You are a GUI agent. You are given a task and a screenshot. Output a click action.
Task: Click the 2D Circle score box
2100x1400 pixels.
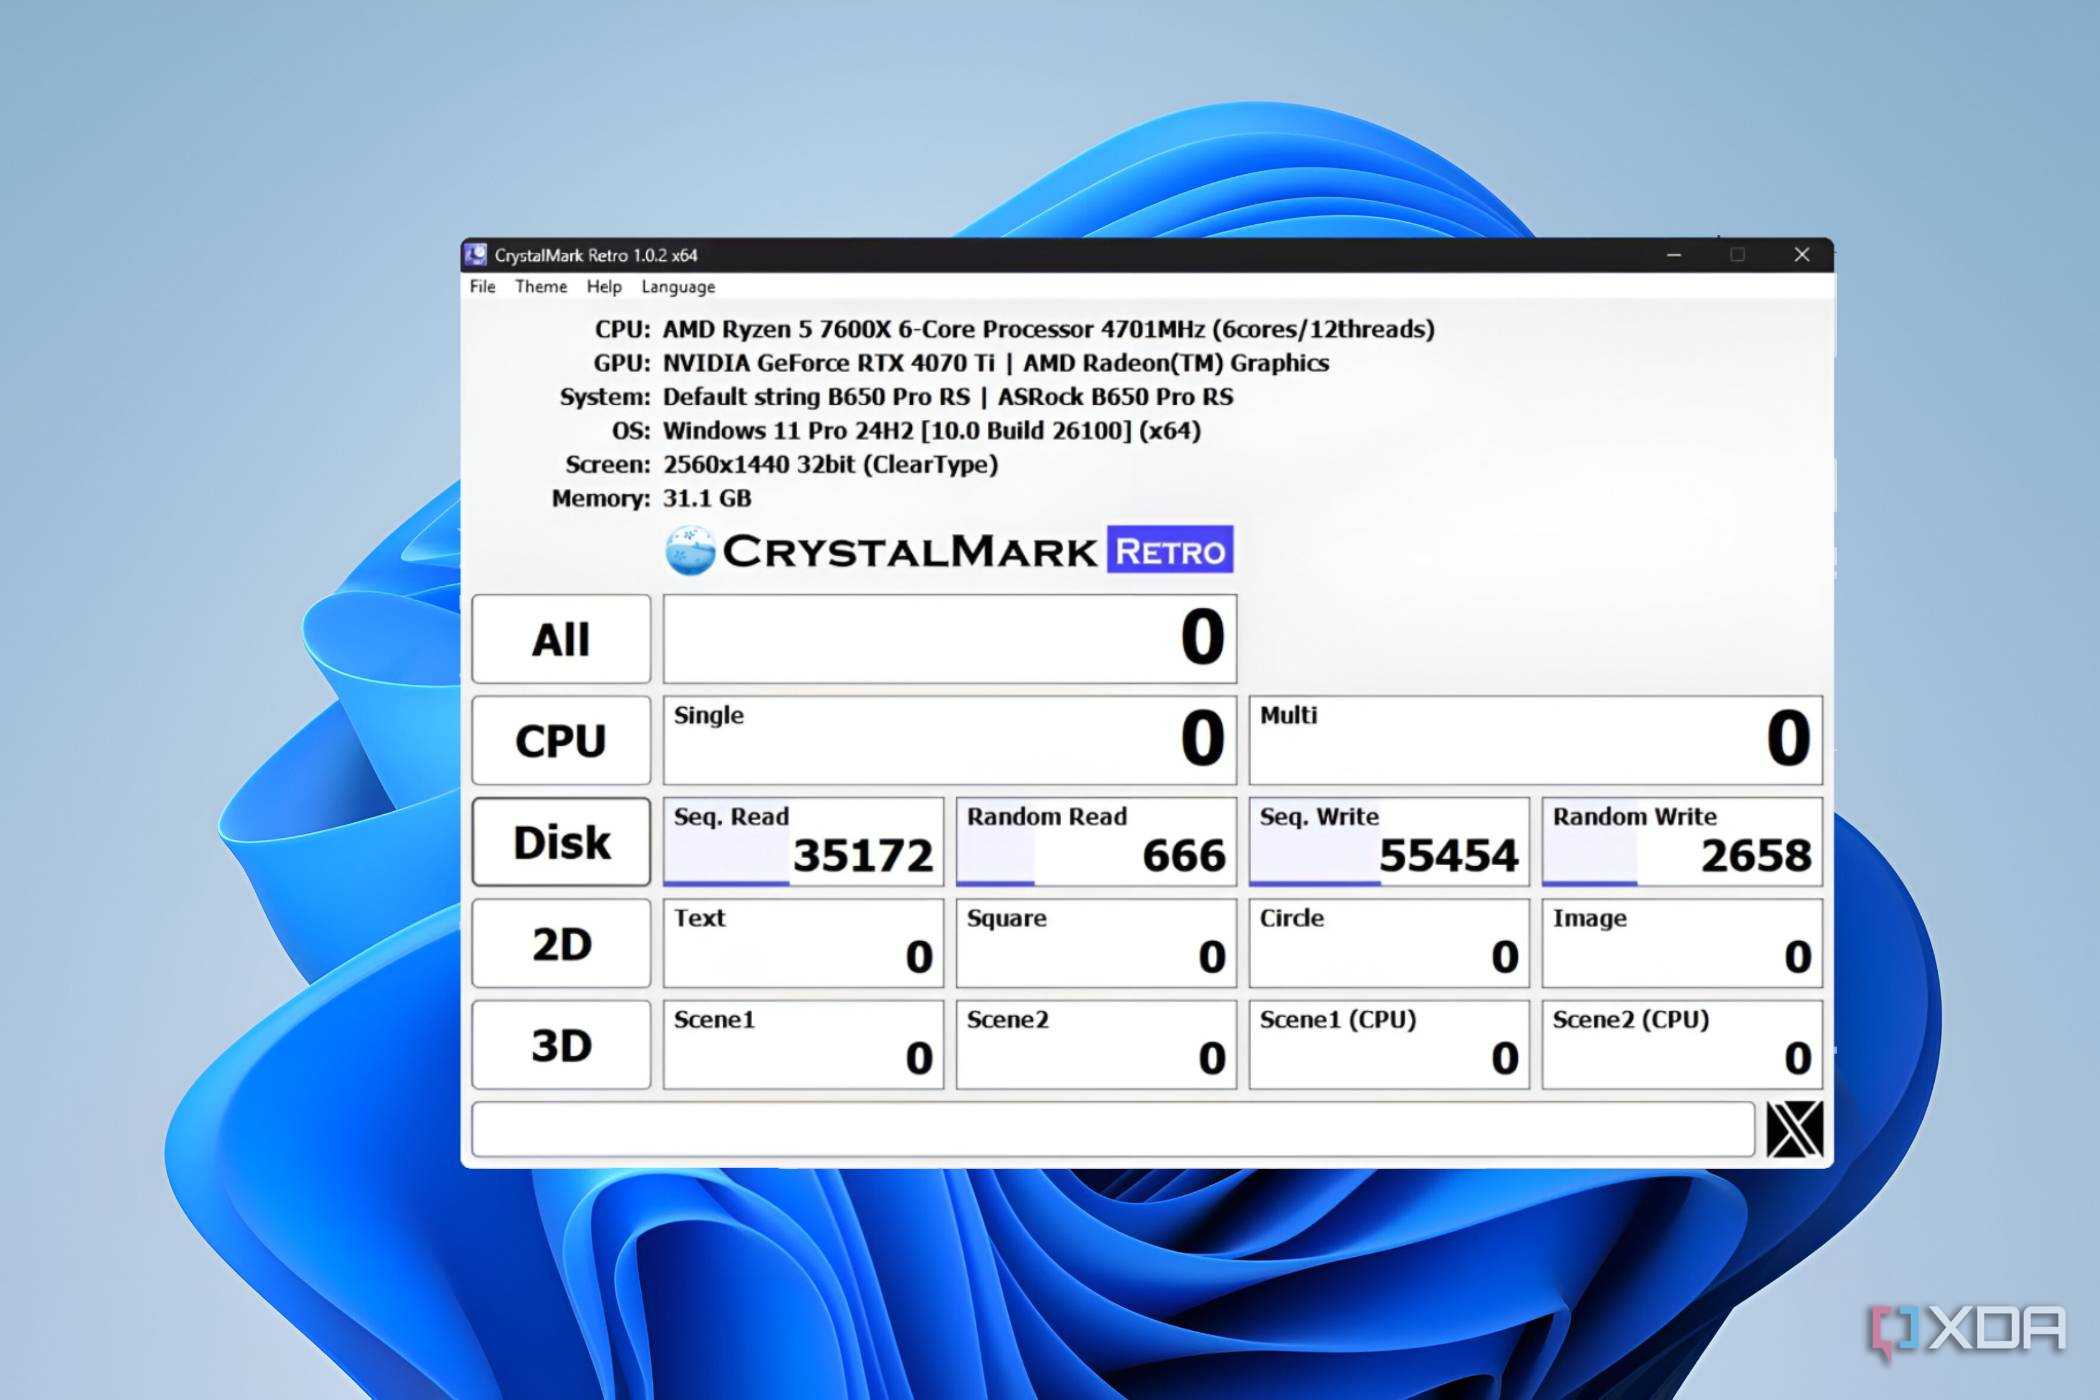pos(1389,943)
